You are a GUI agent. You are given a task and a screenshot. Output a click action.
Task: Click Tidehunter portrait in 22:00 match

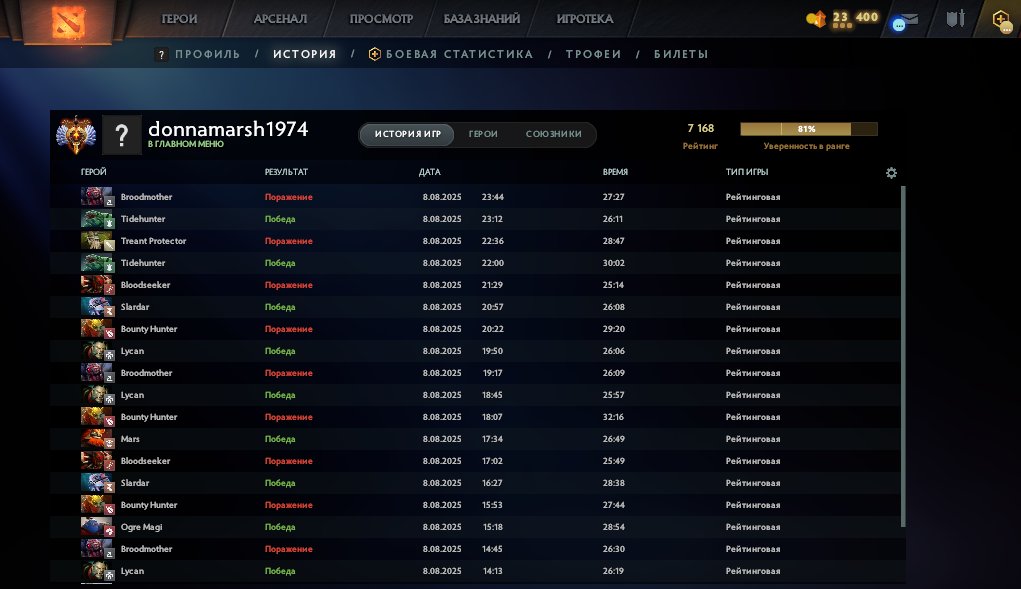pos(97,263)
